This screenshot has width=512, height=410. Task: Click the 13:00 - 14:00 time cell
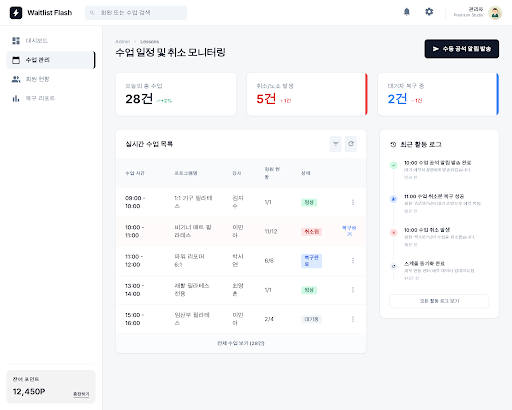134,290
